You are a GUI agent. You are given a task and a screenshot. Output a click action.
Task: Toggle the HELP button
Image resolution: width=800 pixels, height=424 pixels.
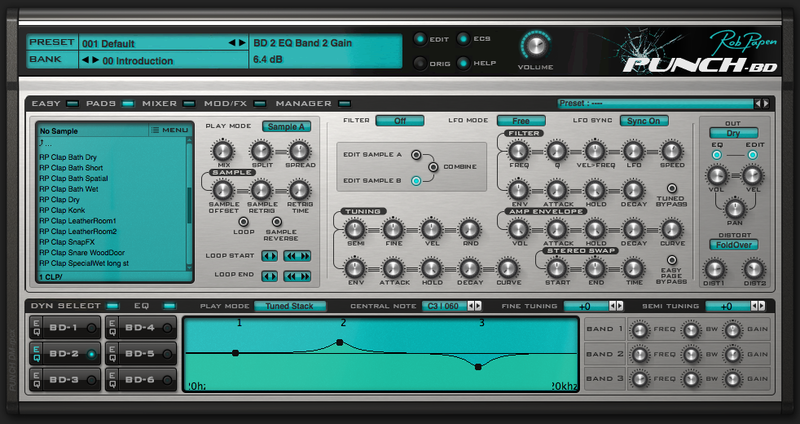tap(463, 63)
